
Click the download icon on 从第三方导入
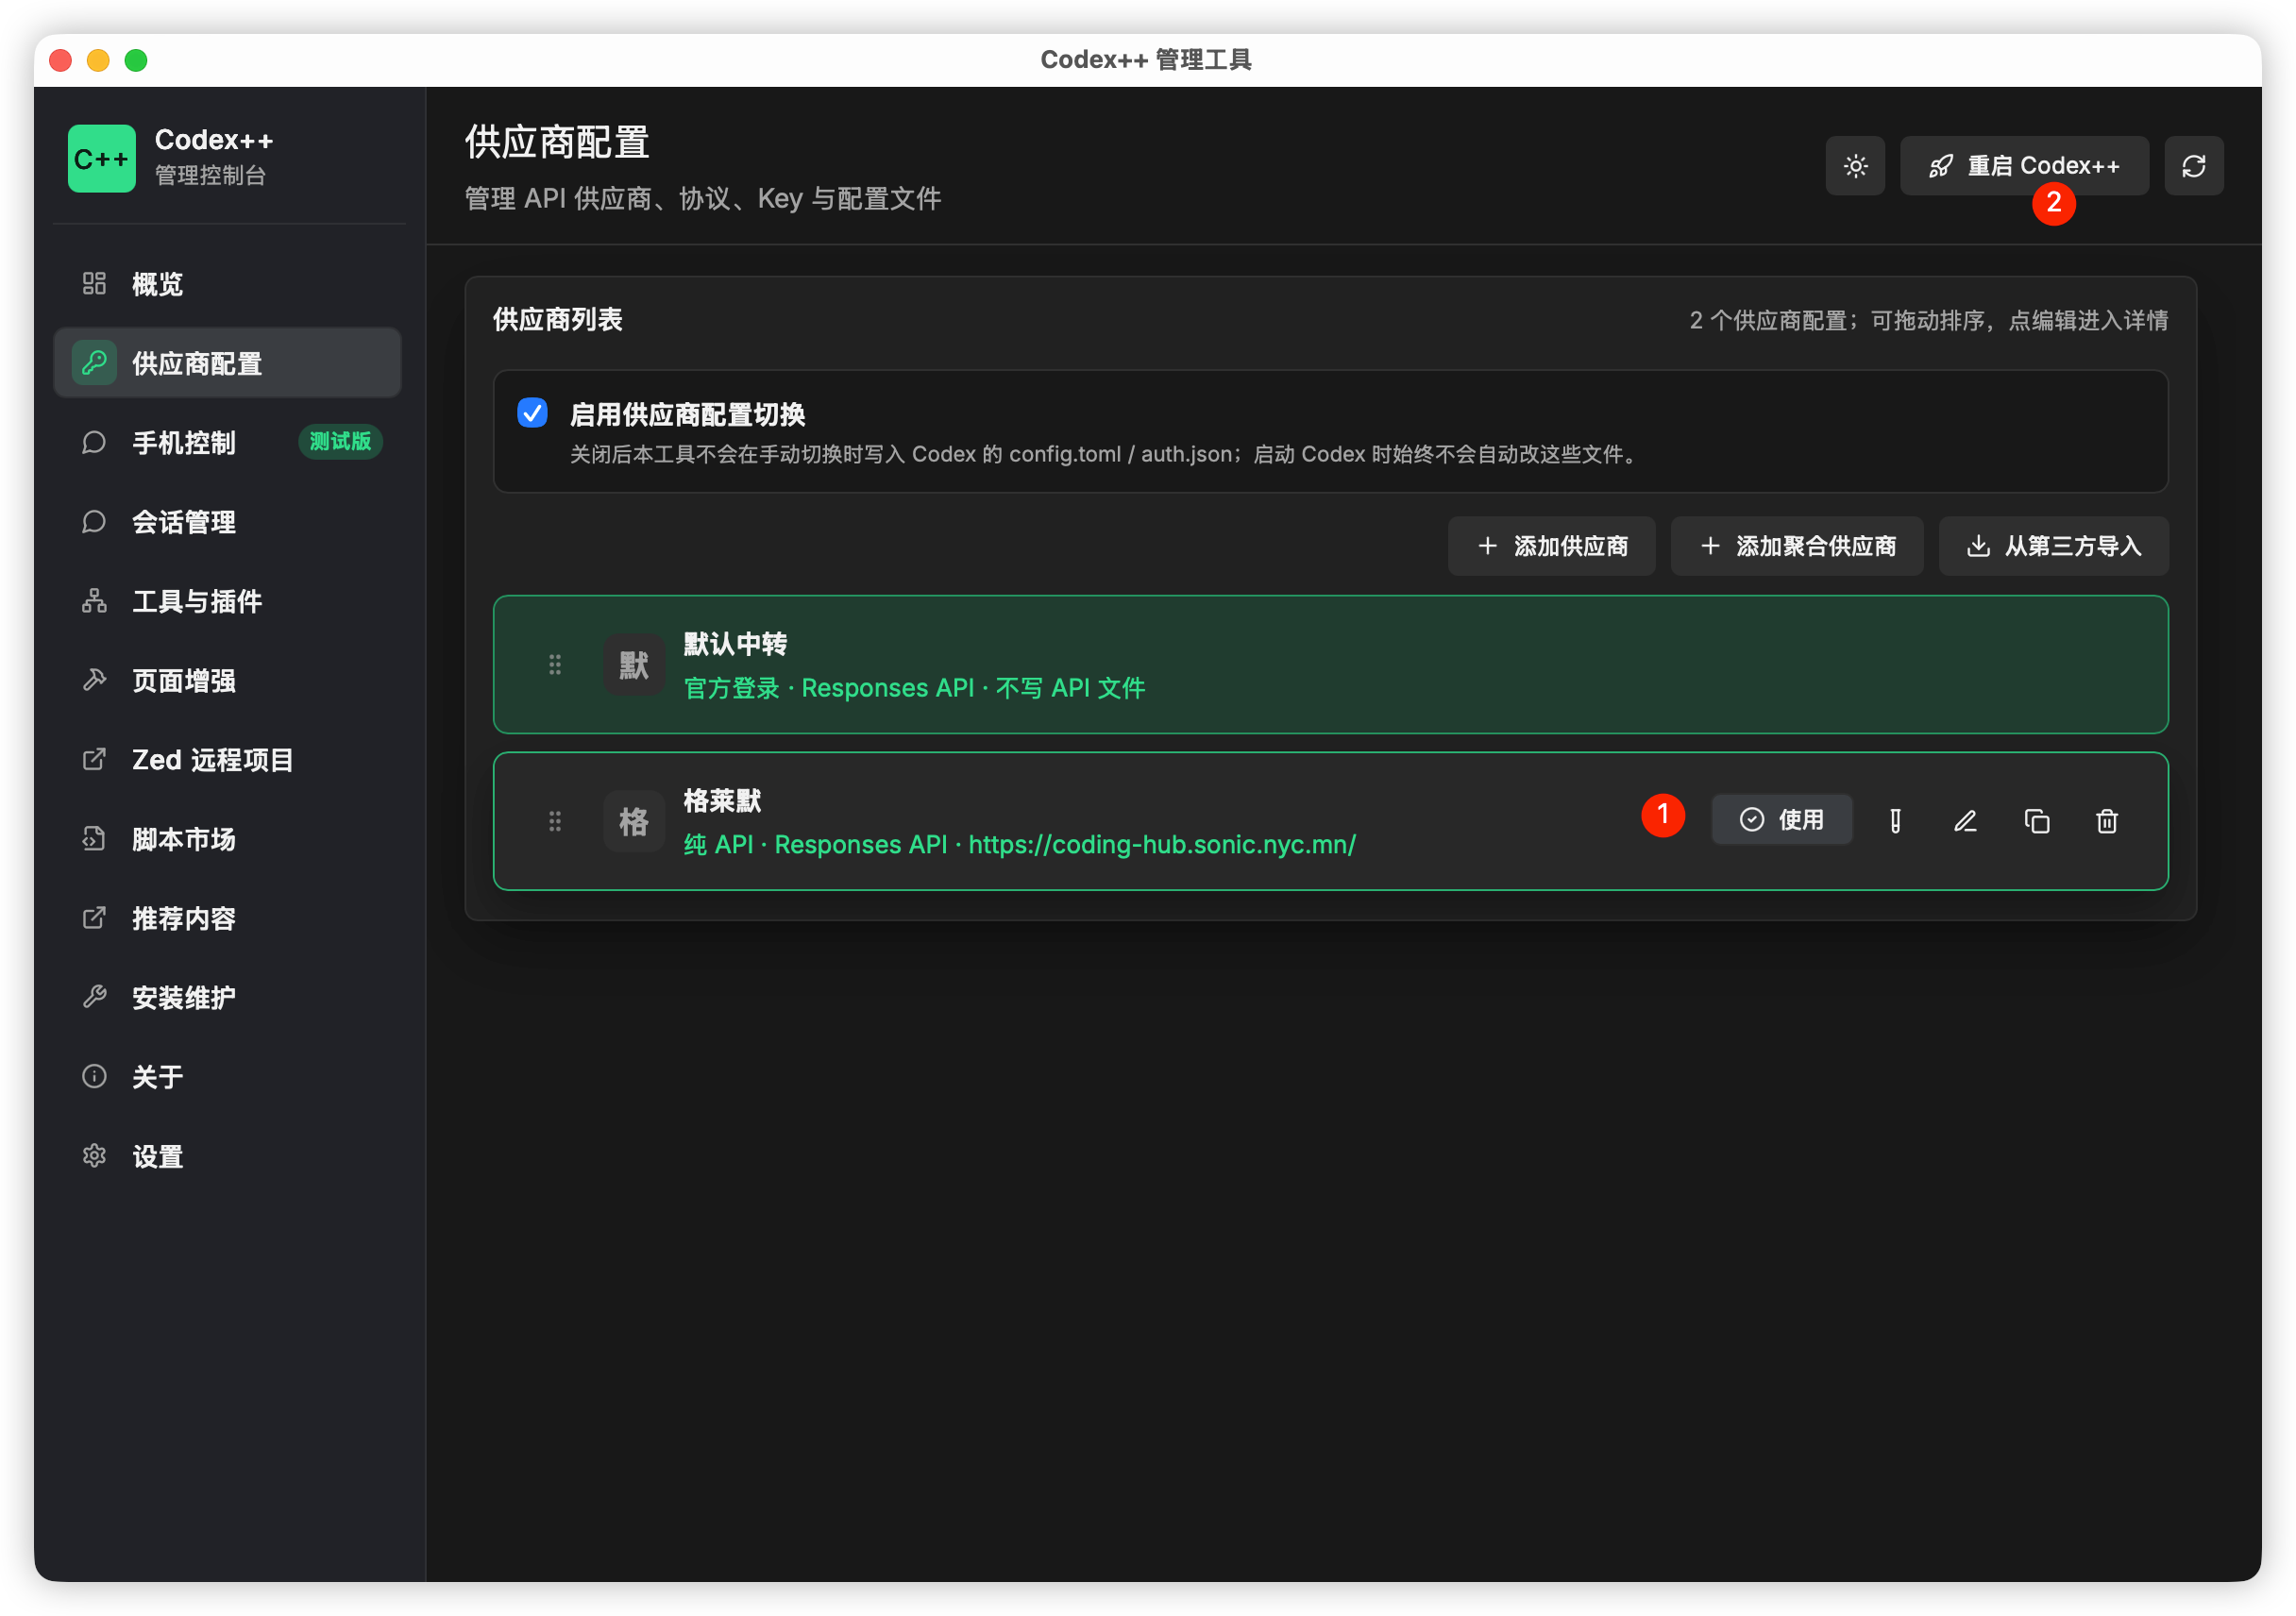pos(1978,546)
